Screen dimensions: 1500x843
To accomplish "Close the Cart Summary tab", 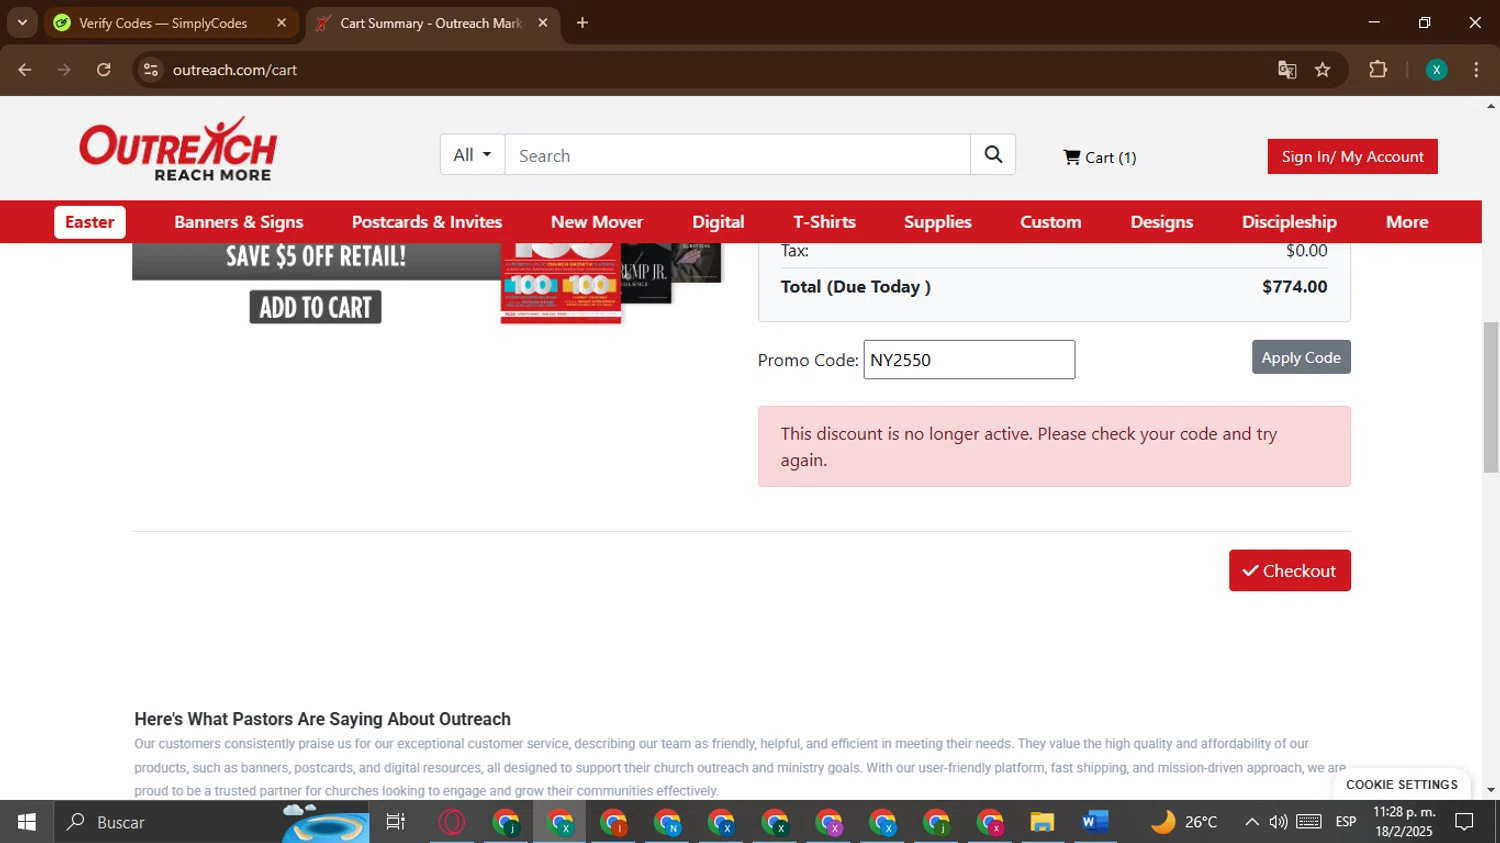I will pyautogui.click(x=543, y=23).
